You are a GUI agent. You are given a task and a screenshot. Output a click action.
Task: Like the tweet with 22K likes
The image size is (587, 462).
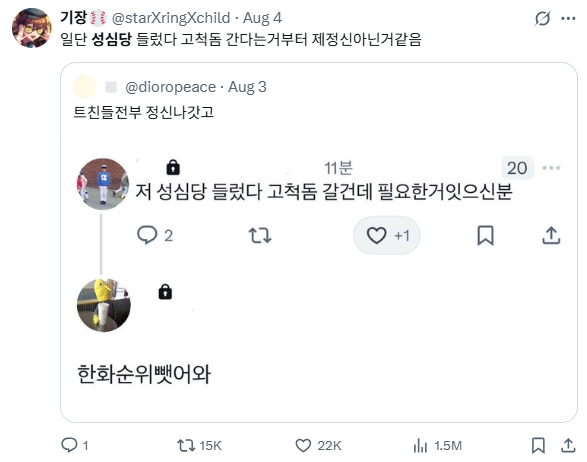[318, 446]
